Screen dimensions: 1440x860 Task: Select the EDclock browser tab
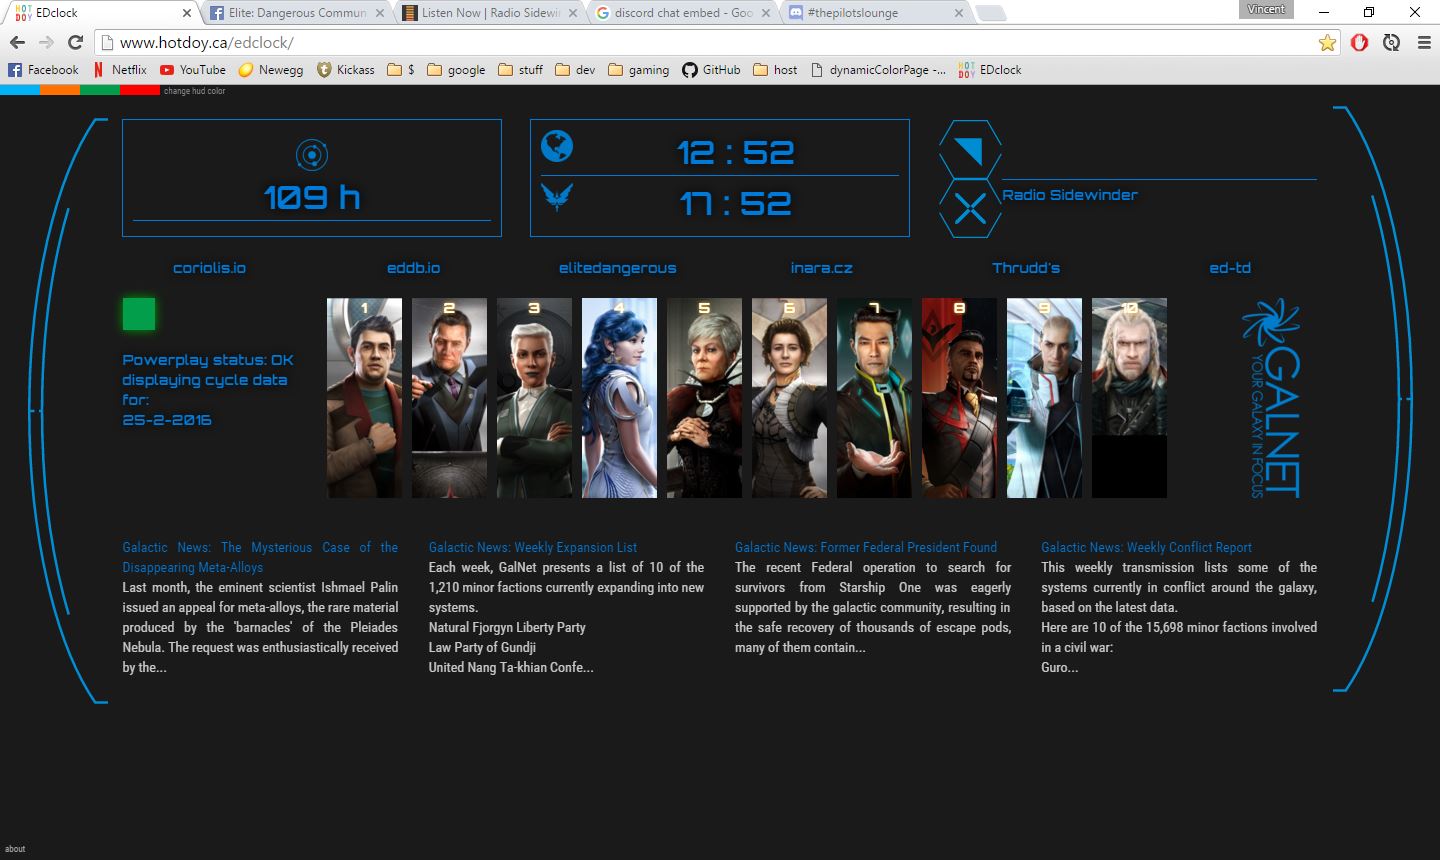point(103,13)
